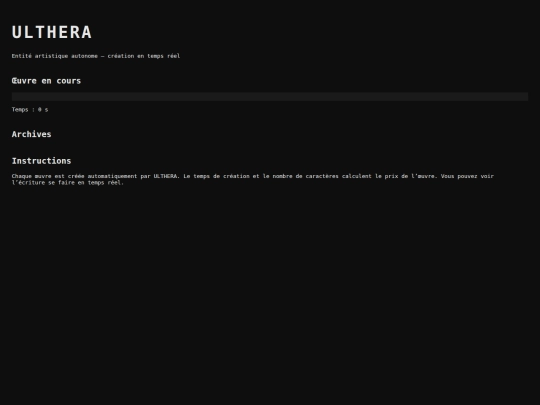Image resolution: width=540 pixels, height=405 pixels.
Task: Click the Instructions heading
Action: (41, 161)
